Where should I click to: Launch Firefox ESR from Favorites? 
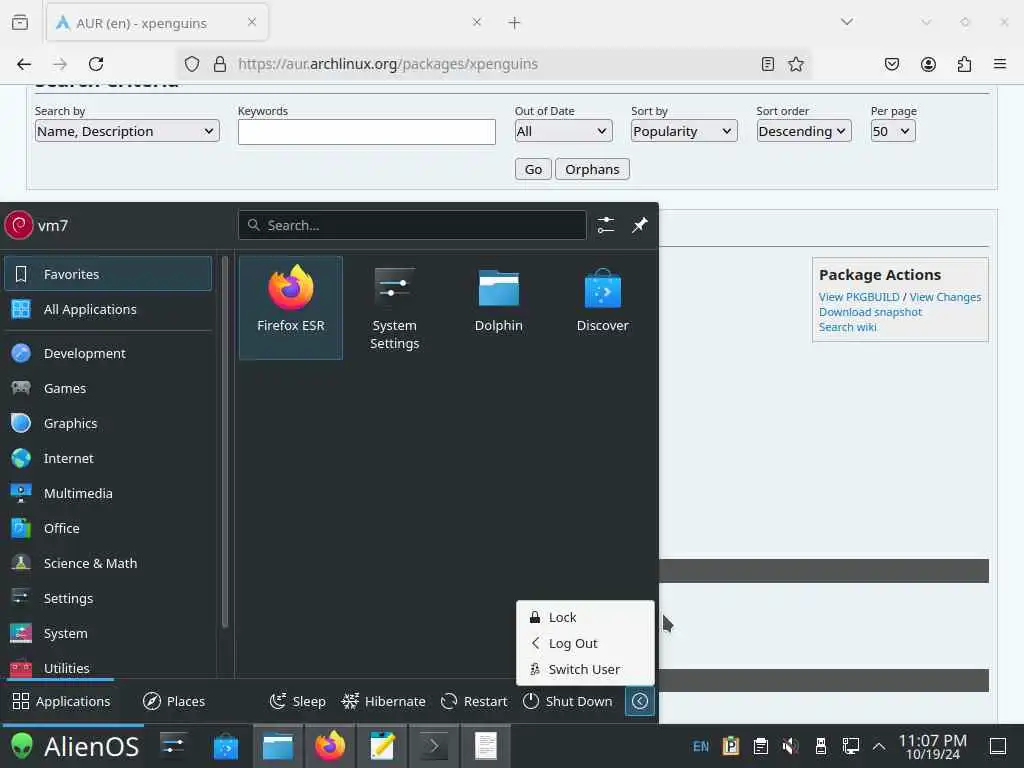point(291,308)
